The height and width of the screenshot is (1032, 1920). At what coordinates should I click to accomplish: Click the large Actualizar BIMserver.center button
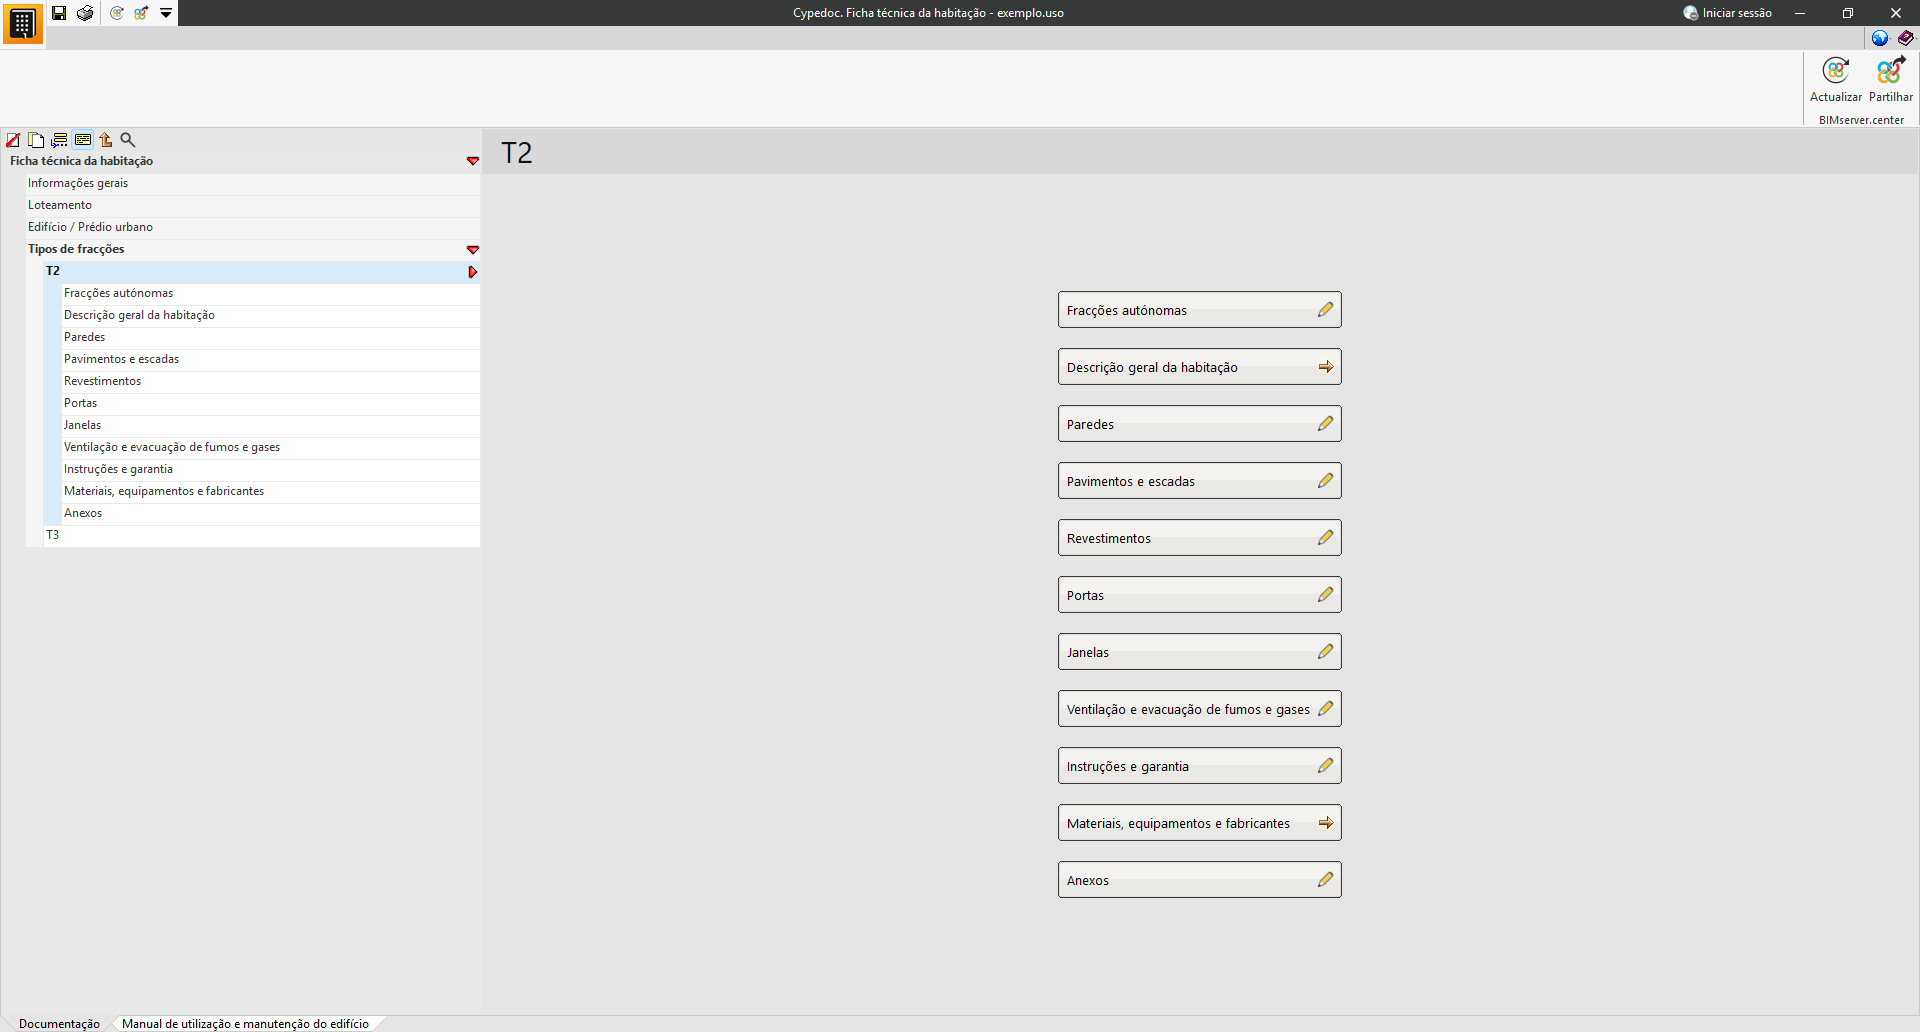1836,80
